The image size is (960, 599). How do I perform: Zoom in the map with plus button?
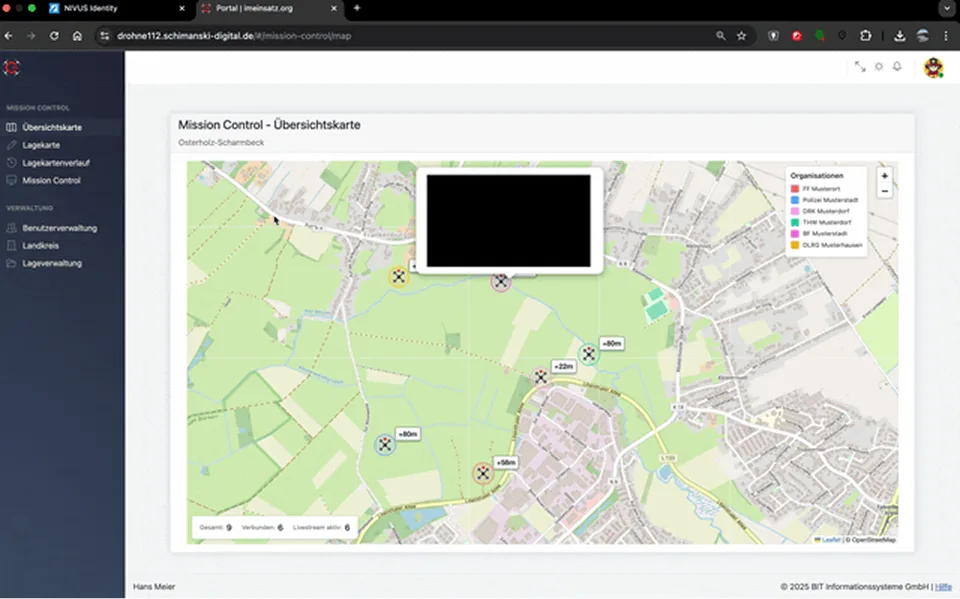884,176
